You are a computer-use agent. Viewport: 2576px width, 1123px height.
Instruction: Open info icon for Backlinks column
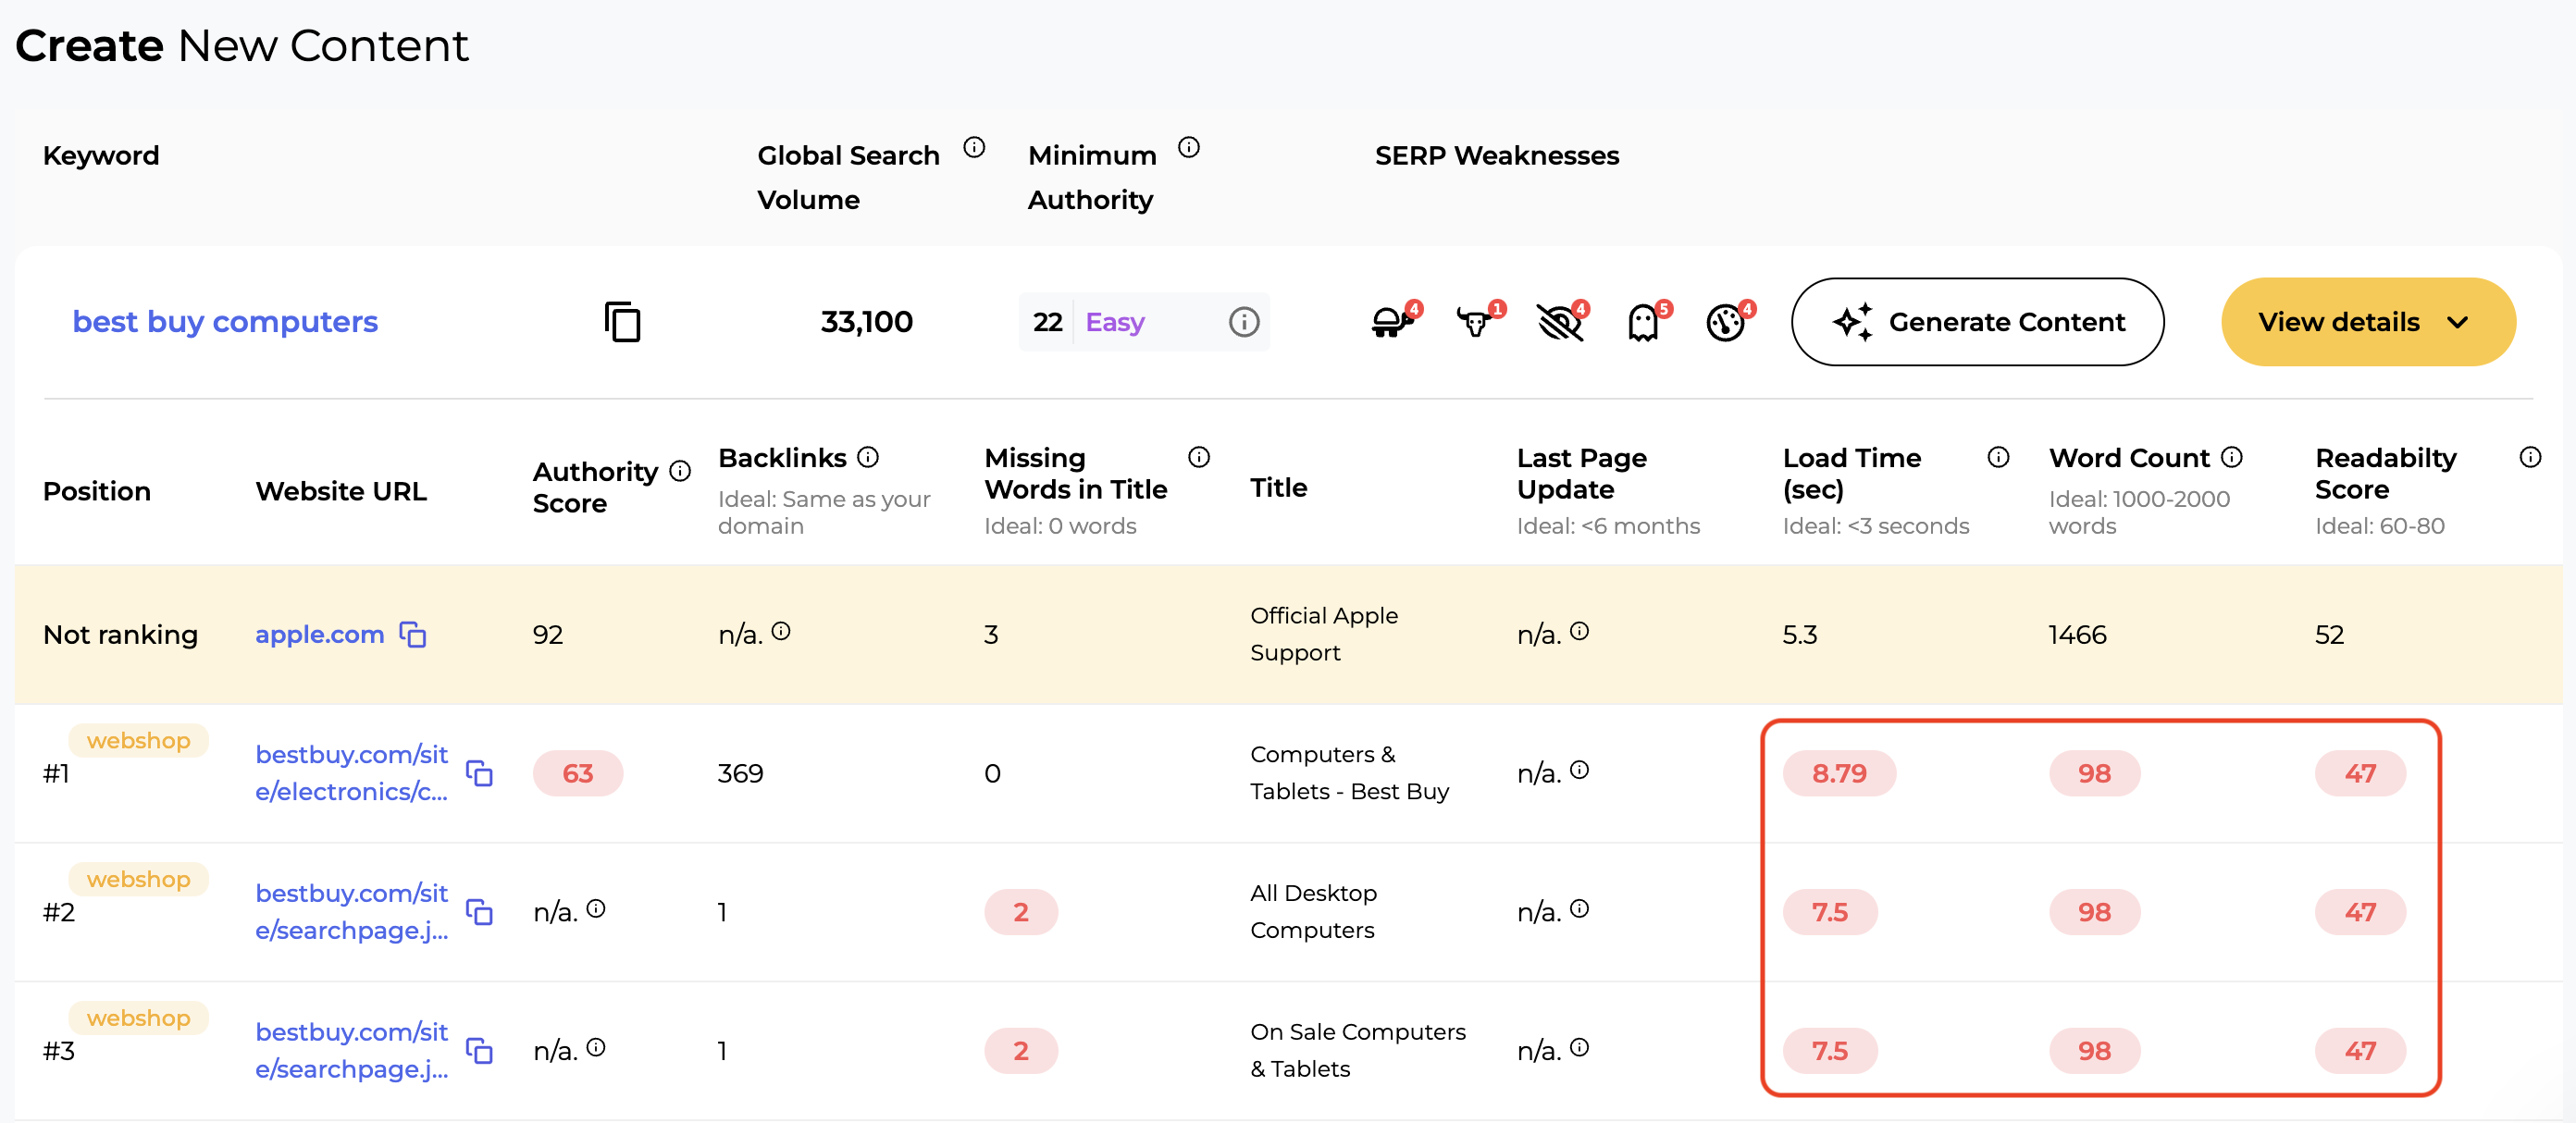tap(868, 457)
